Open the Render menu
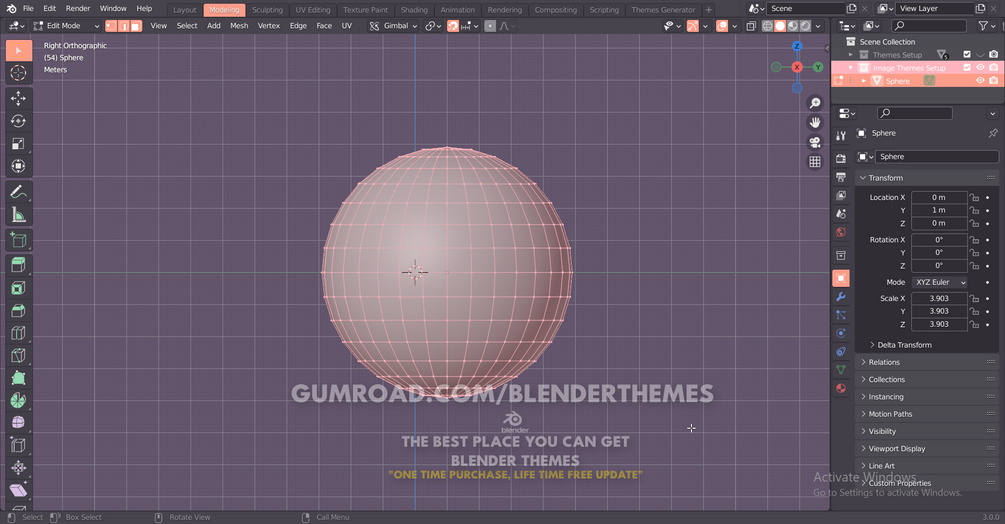Viewport: 1005px width, 524px height. (x=78, y=8)
